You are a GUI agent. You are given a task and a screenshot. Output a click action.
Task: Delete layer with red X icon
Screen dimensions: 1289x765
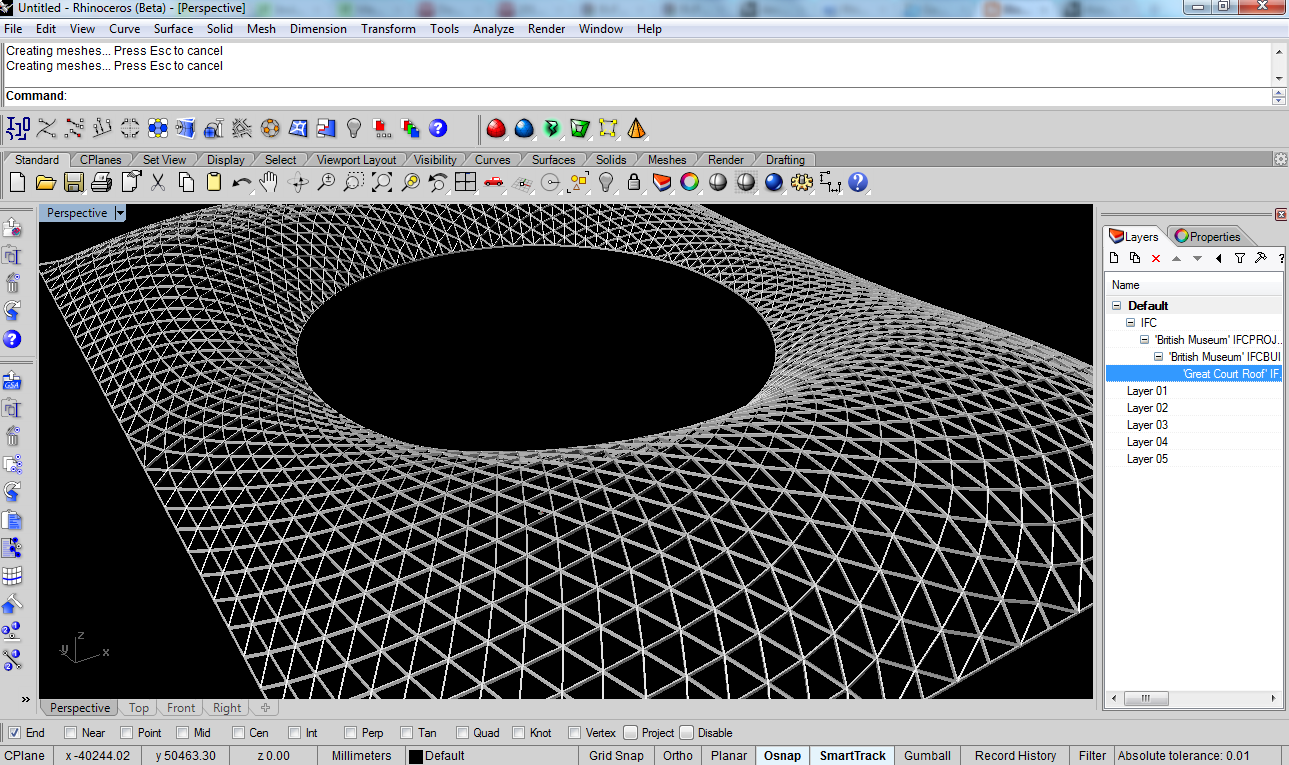(x=1156, y=258)
